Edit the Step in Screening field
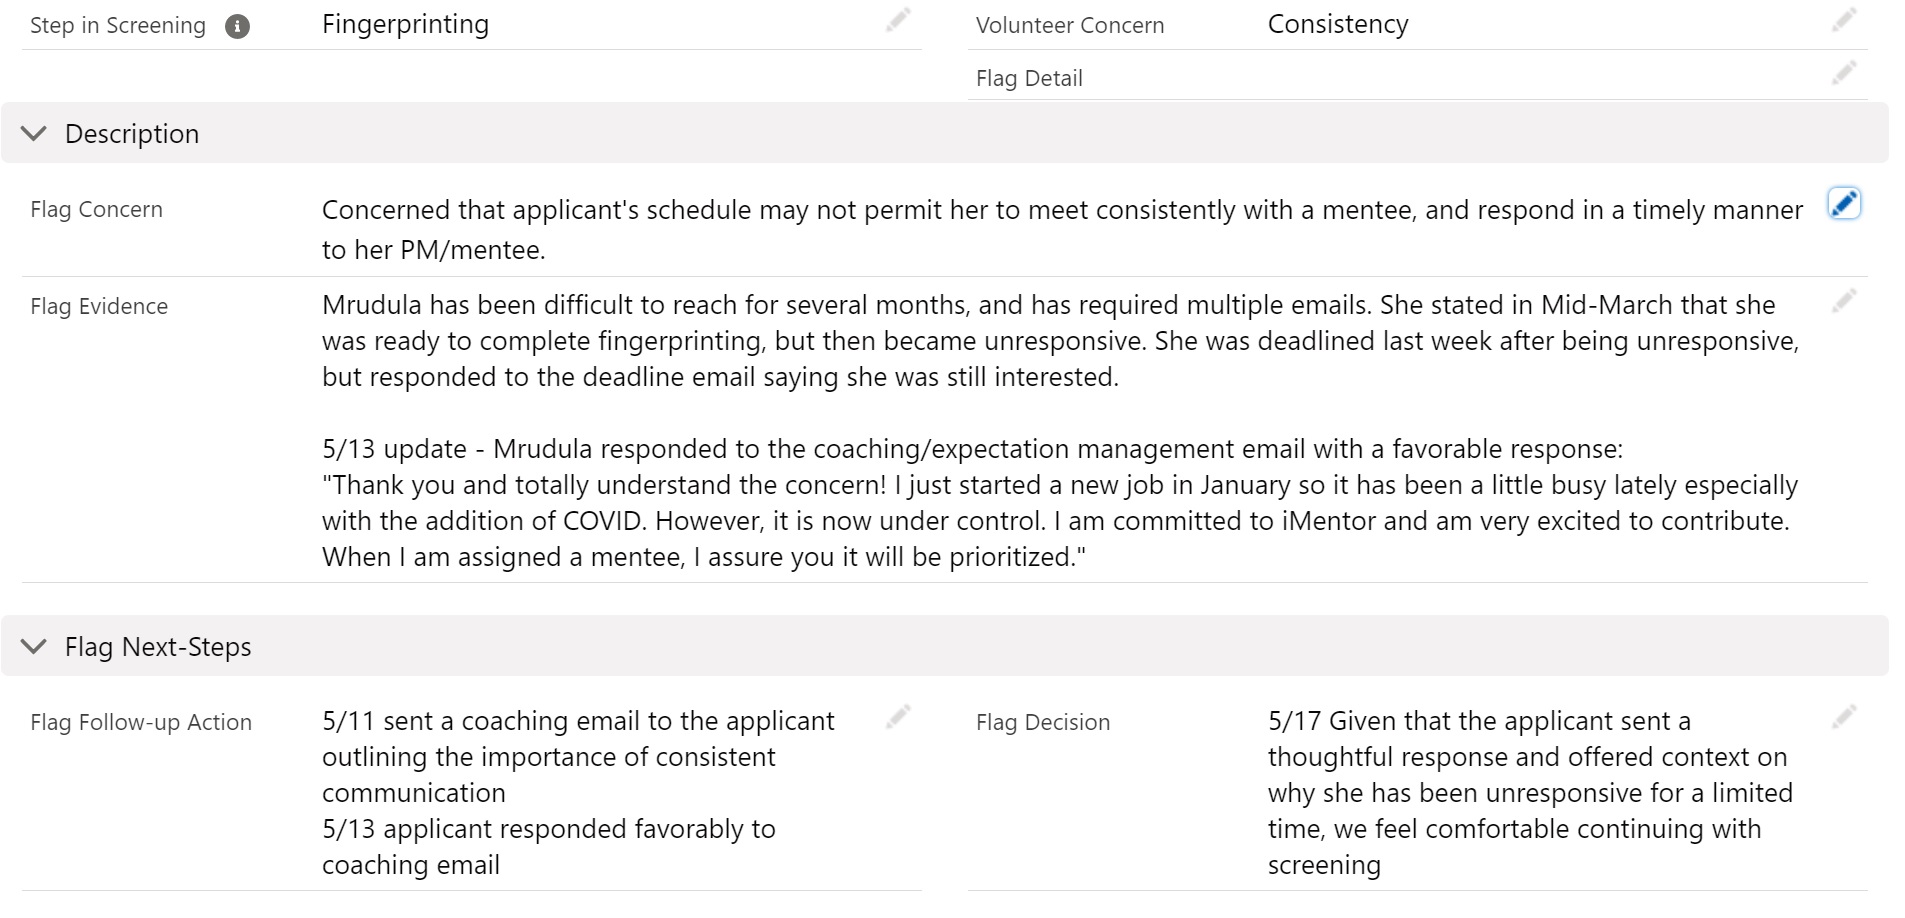The height and width of the screenshot is (918, 1905). tap(897, 20)
